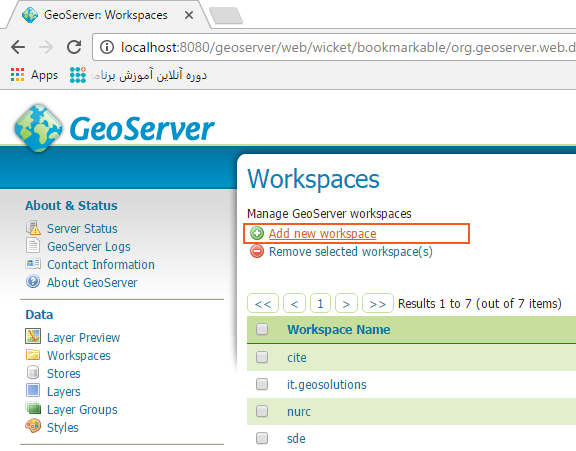Open the nurc workspace link

[x=299, y=412]
